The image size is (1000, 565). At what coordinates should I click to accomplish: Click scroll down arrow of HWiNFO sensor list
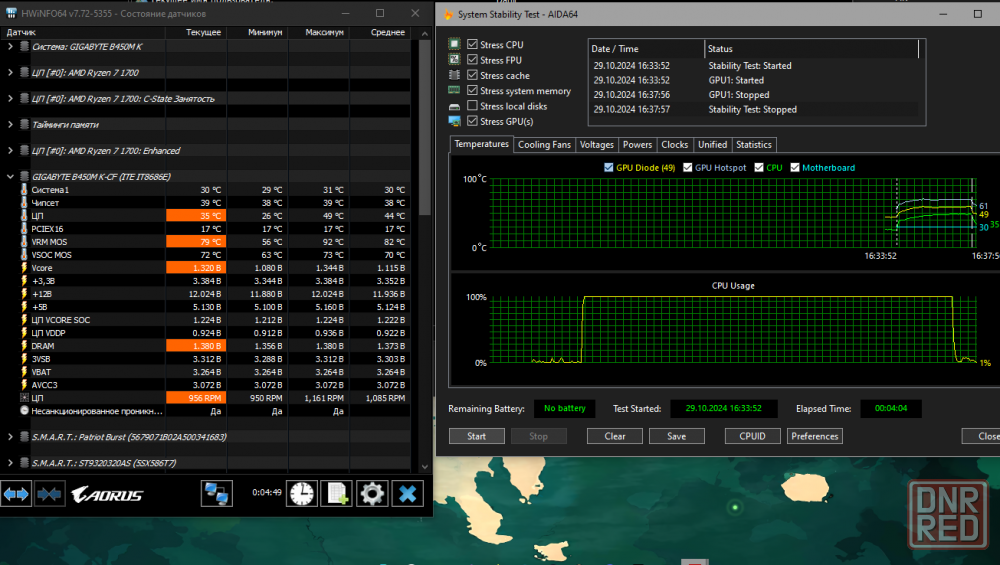425,467
